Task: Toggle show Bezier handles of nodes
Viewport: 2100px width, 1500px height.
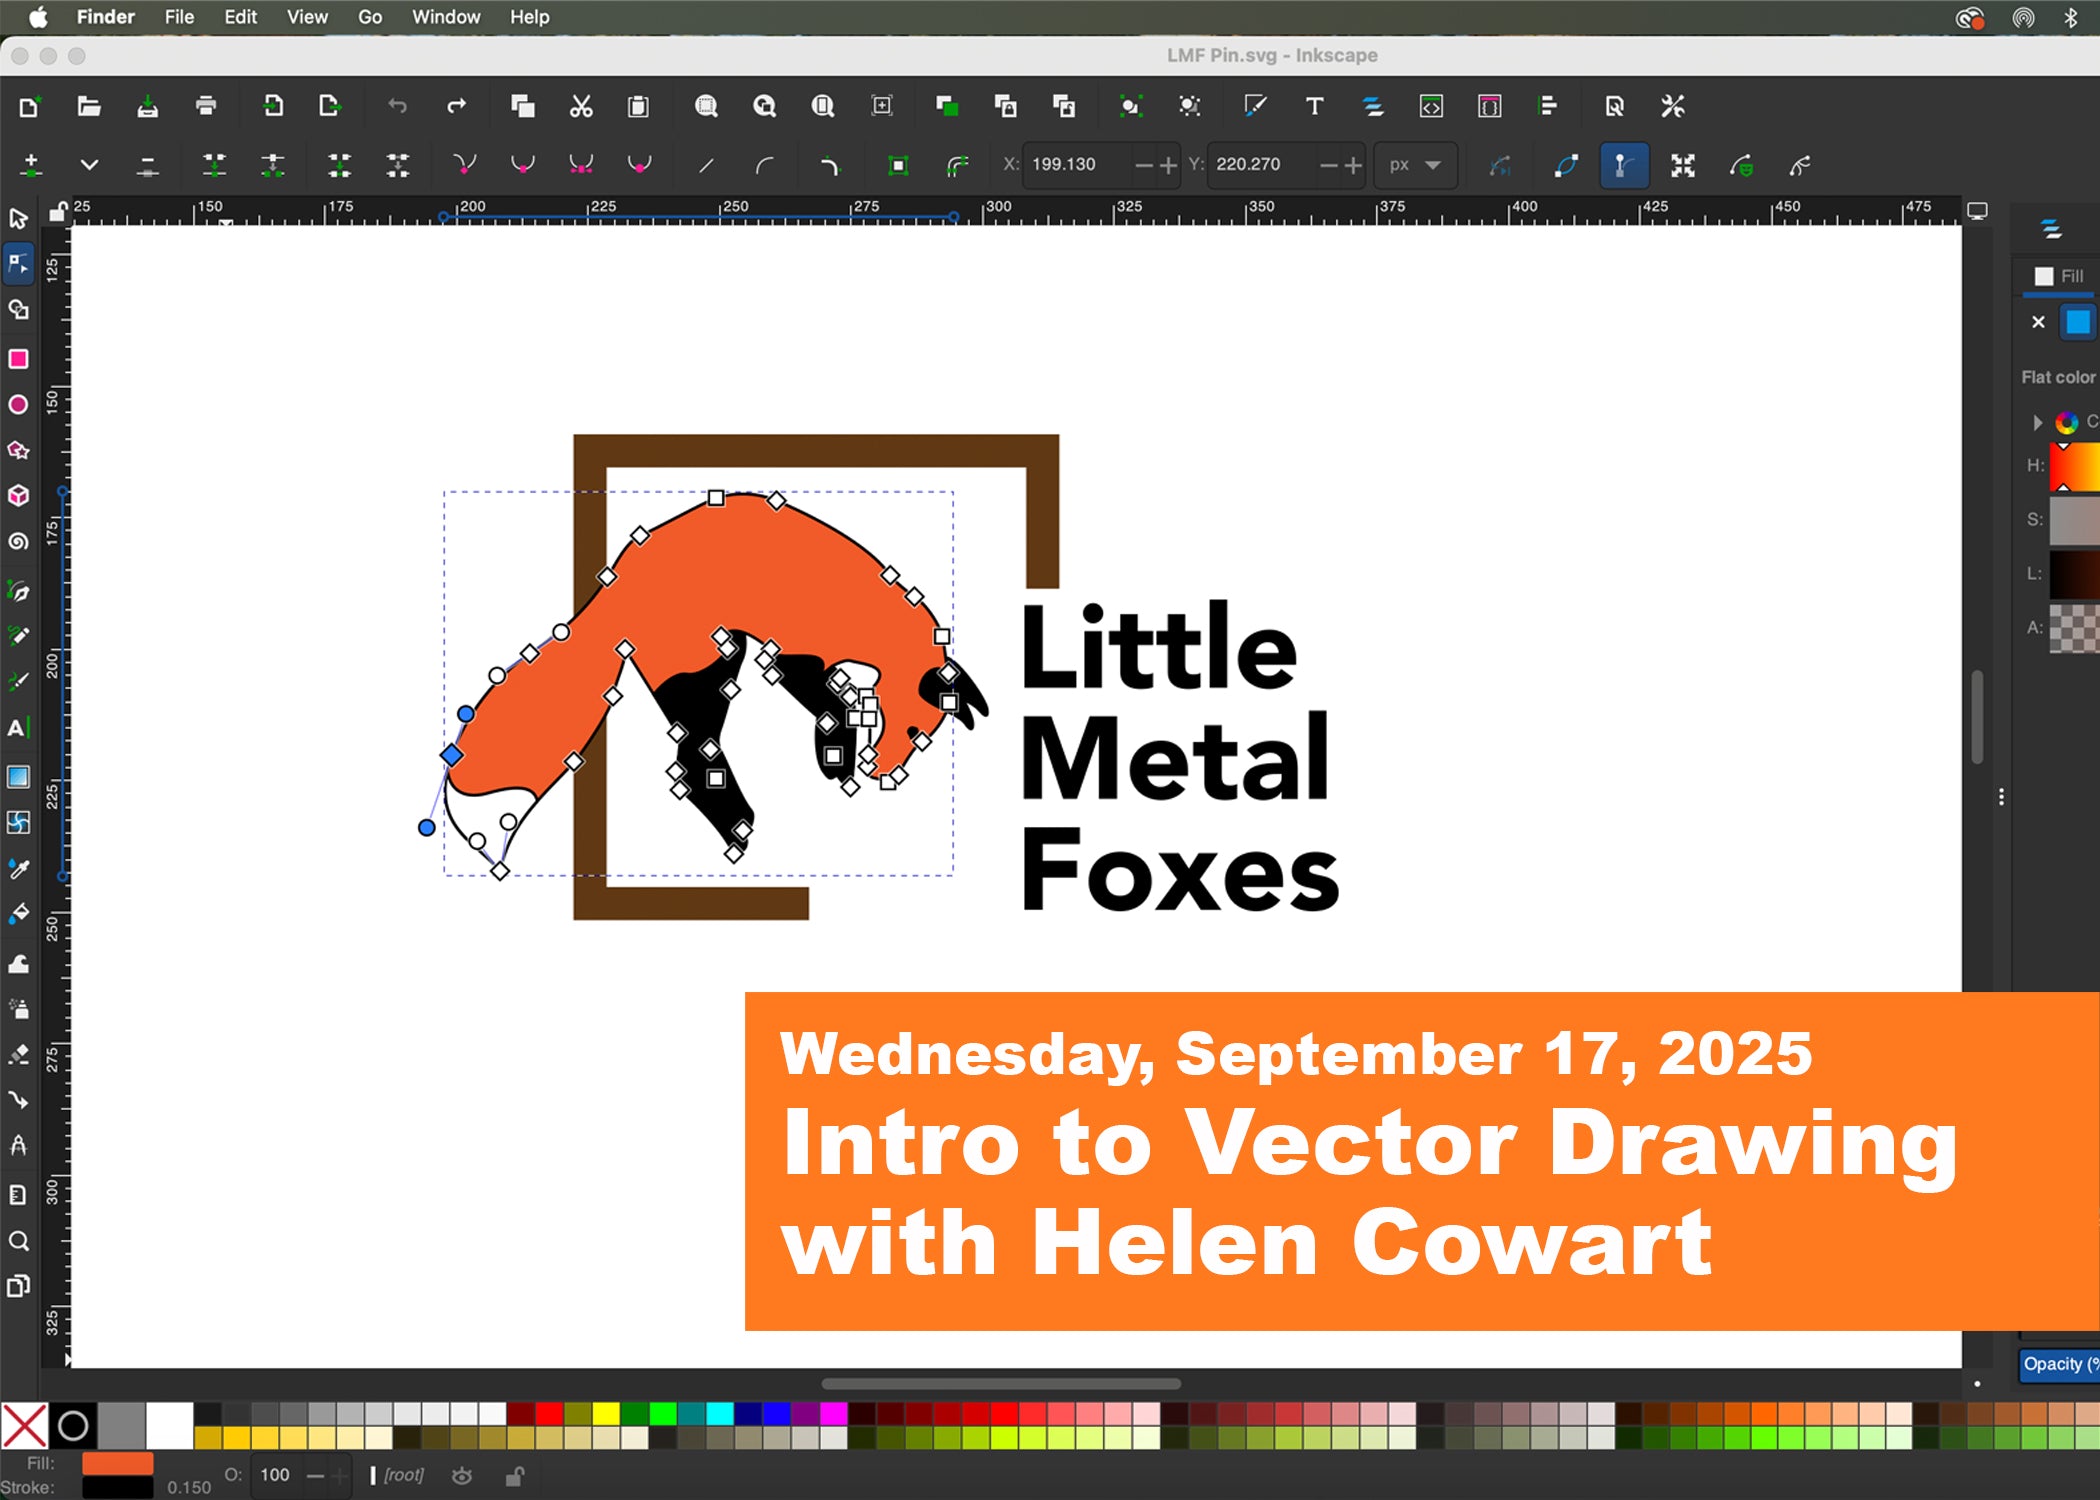Action: point(1624,166)
